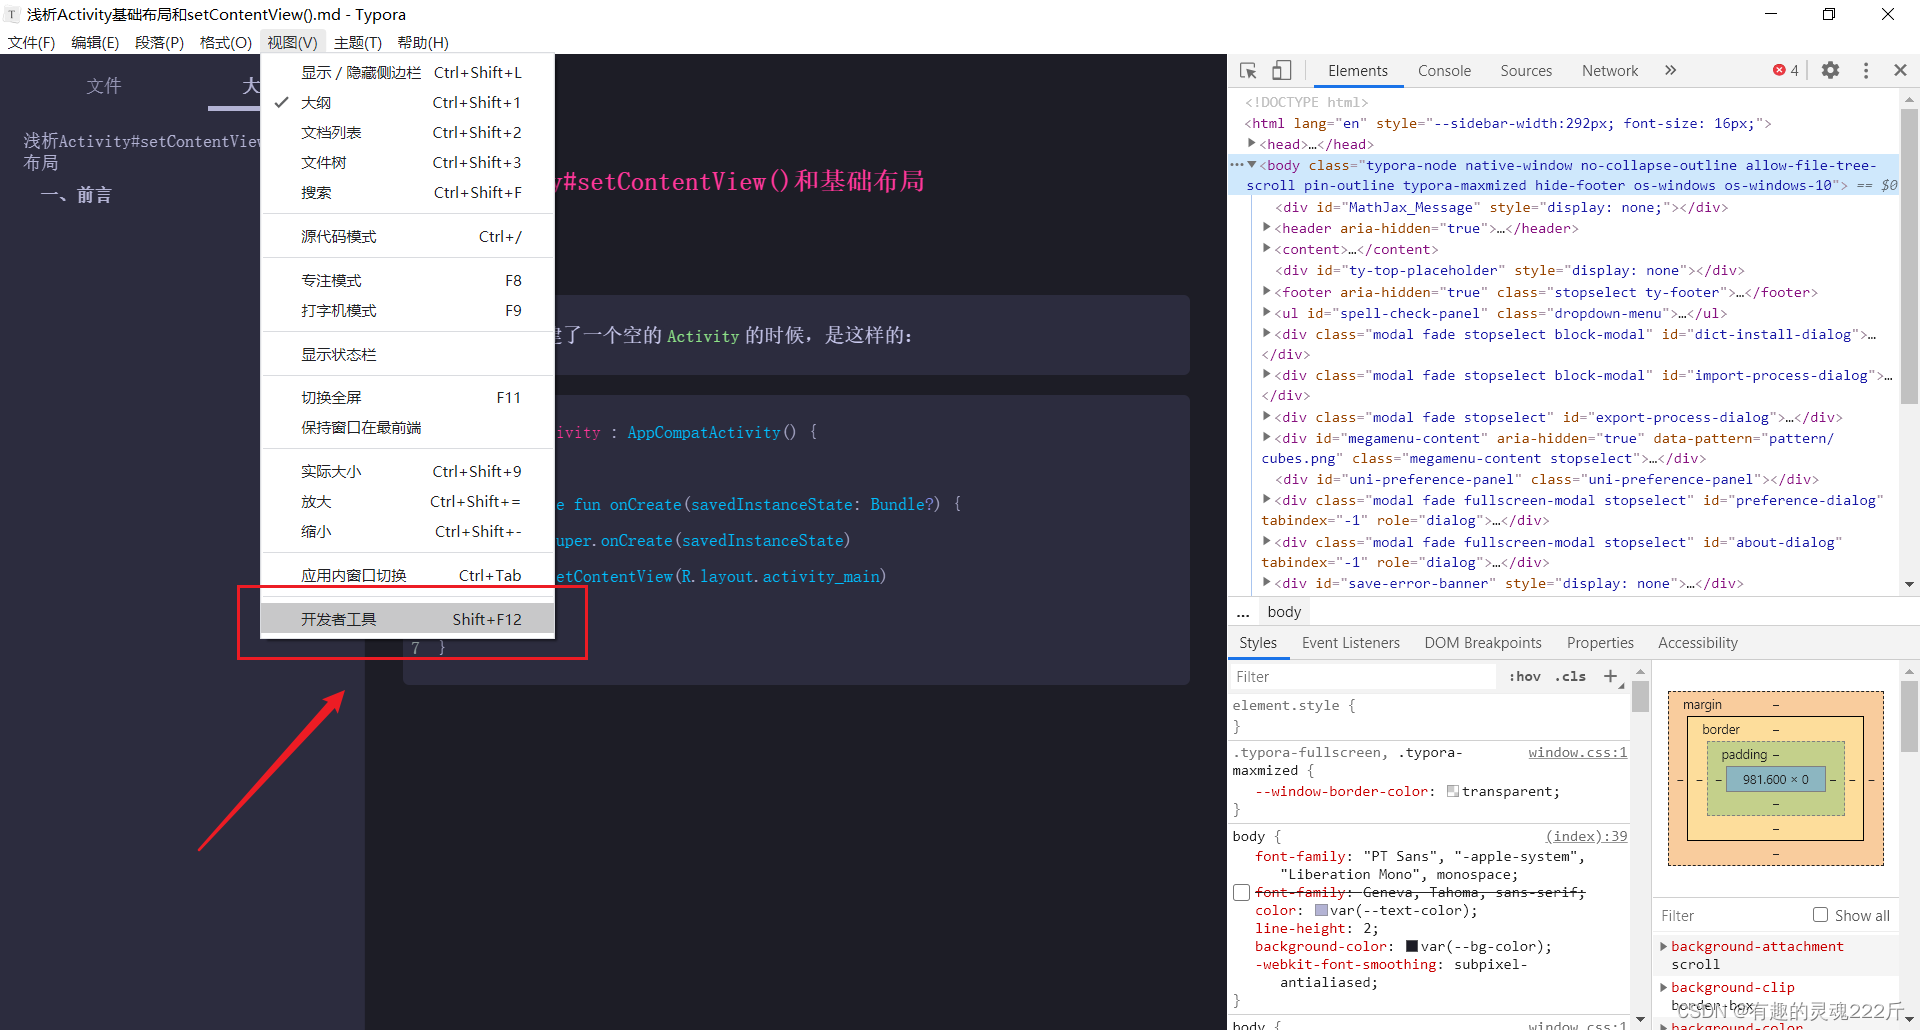
Task: Open DevTools settings with the gear icon
Action: click(x=1831, y=70)
